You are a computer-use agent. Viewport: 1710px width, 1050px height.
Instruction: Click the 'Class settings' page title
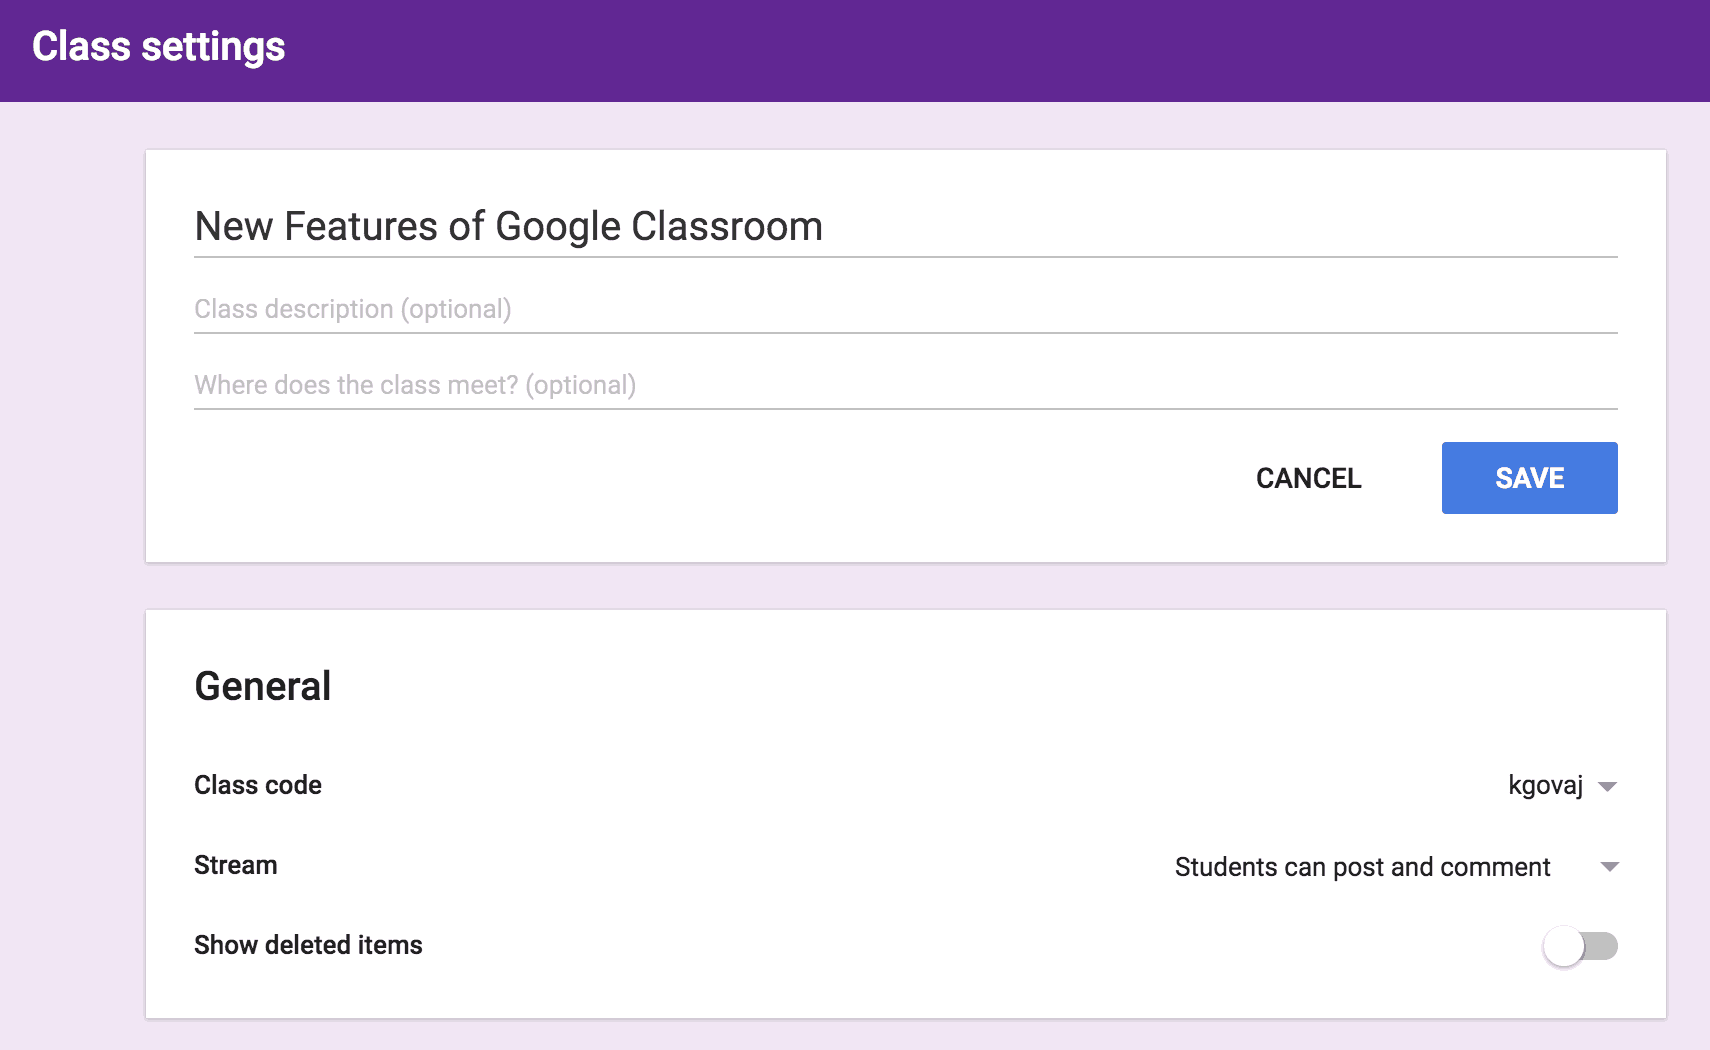click(159, 47)
